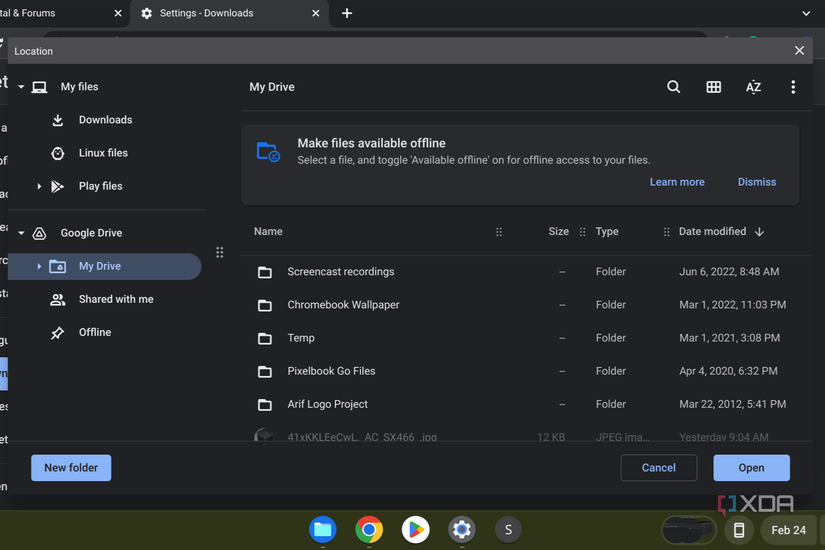Click the Feb 24 date in shelf
825x550 pixels.
pos(788,530)
